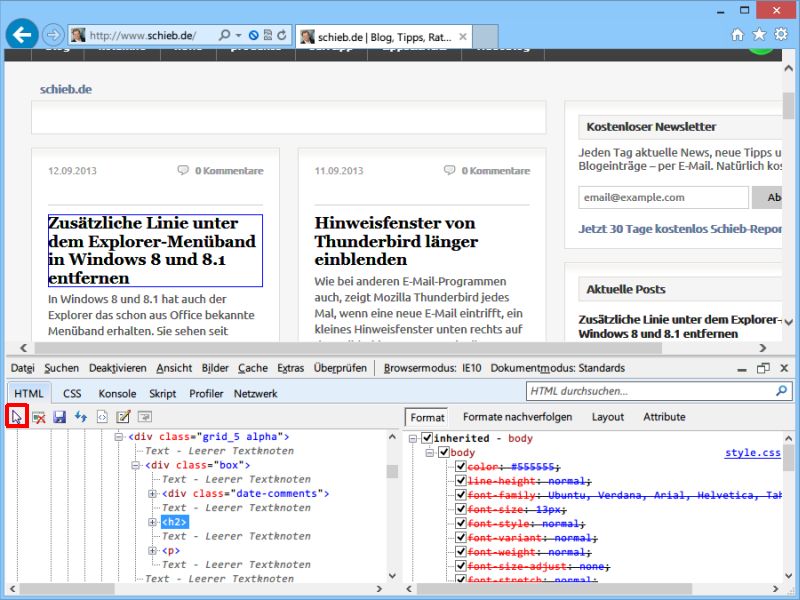Toggle the font-variant: normal checkbox
This screenshot has width=800, height=600.
click(461, 538)
